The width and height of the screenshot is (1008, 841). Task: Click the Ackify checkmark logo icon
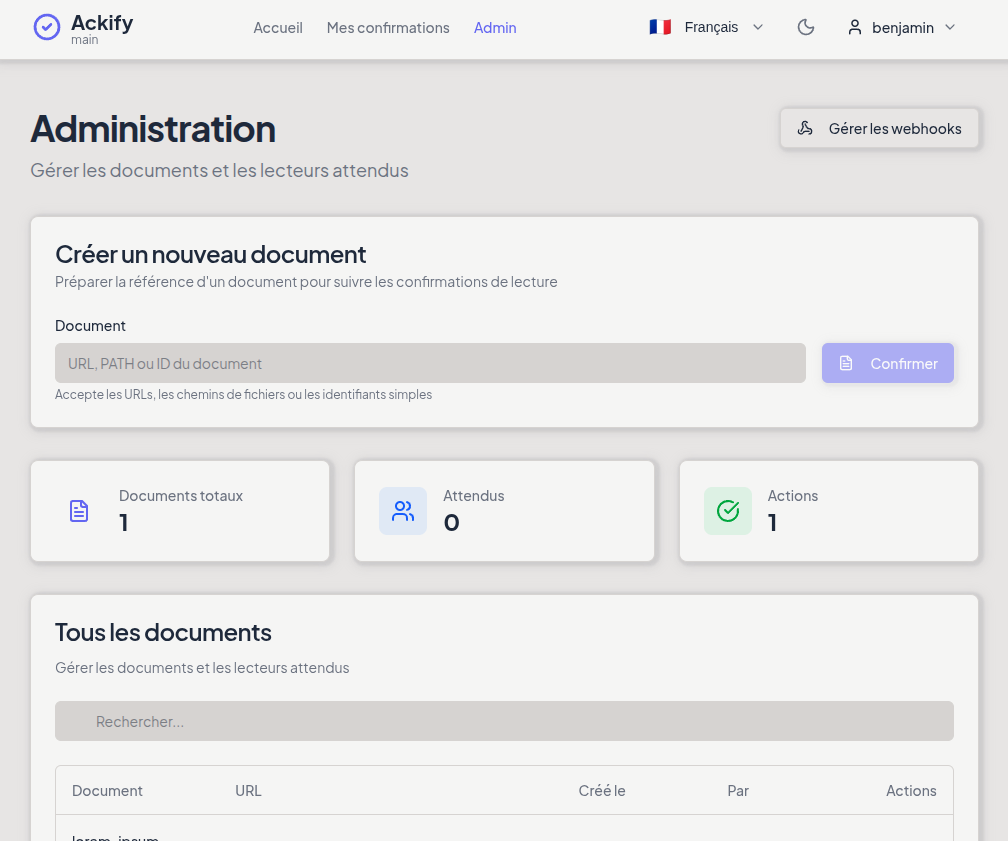[x=46, y=27]
